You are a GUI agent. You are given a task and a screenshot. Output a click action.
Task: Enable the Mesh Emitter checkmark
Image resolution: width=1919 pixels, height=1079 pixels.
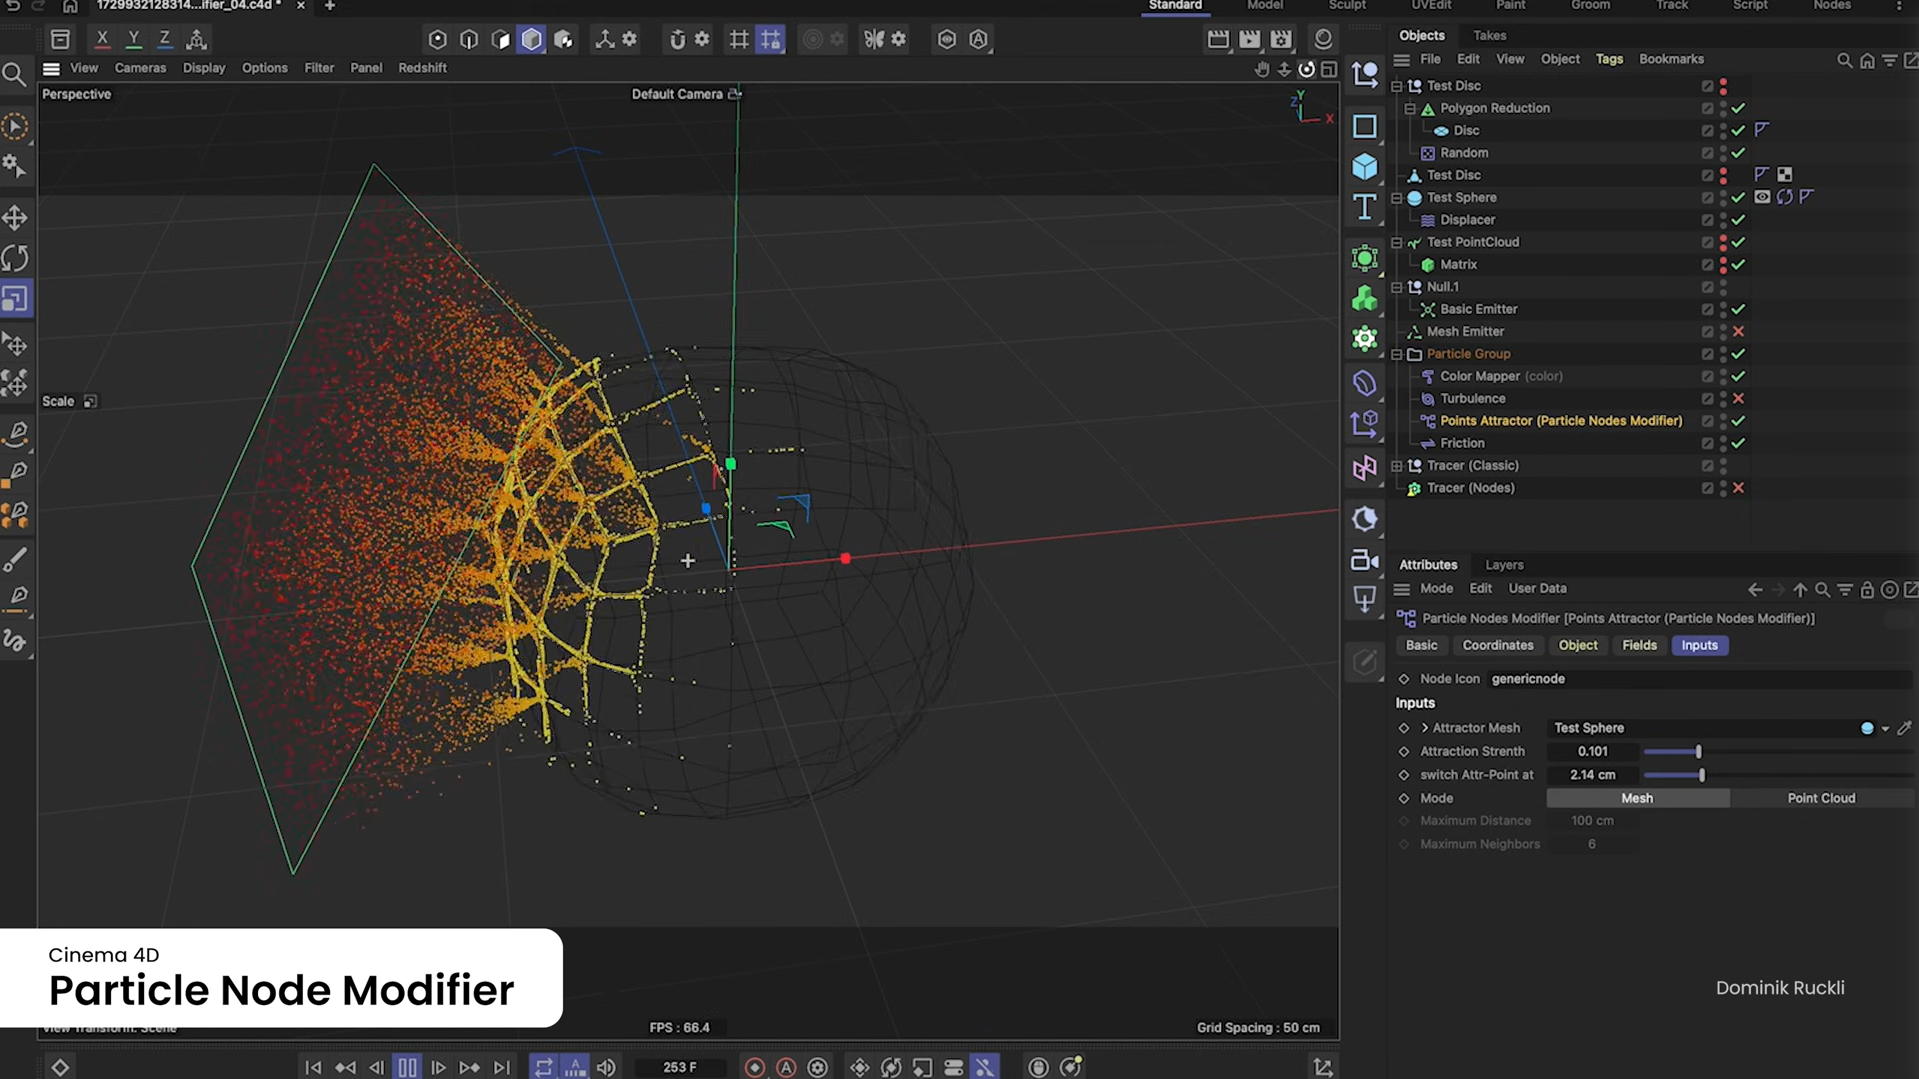[x=1740, y=331]
